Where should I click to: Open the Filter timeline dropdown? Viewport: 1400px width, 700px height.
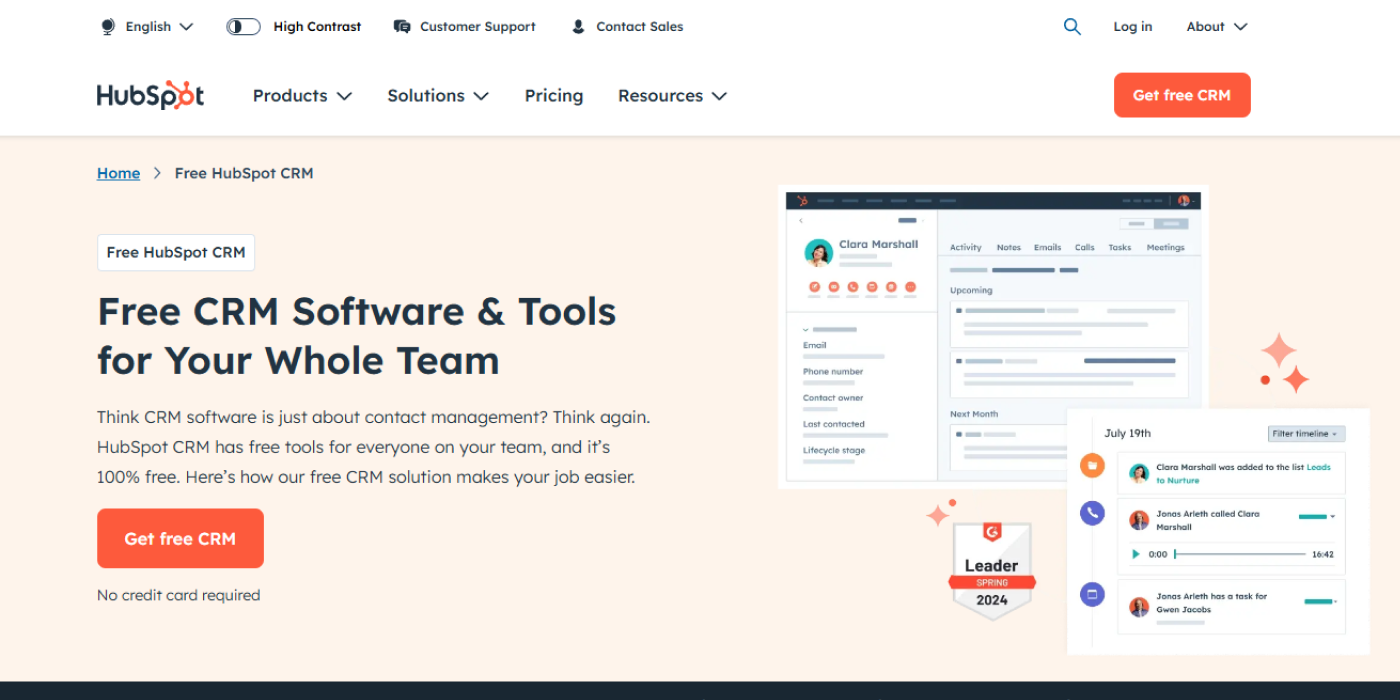pyautogui.click(x=1306, y=434)
